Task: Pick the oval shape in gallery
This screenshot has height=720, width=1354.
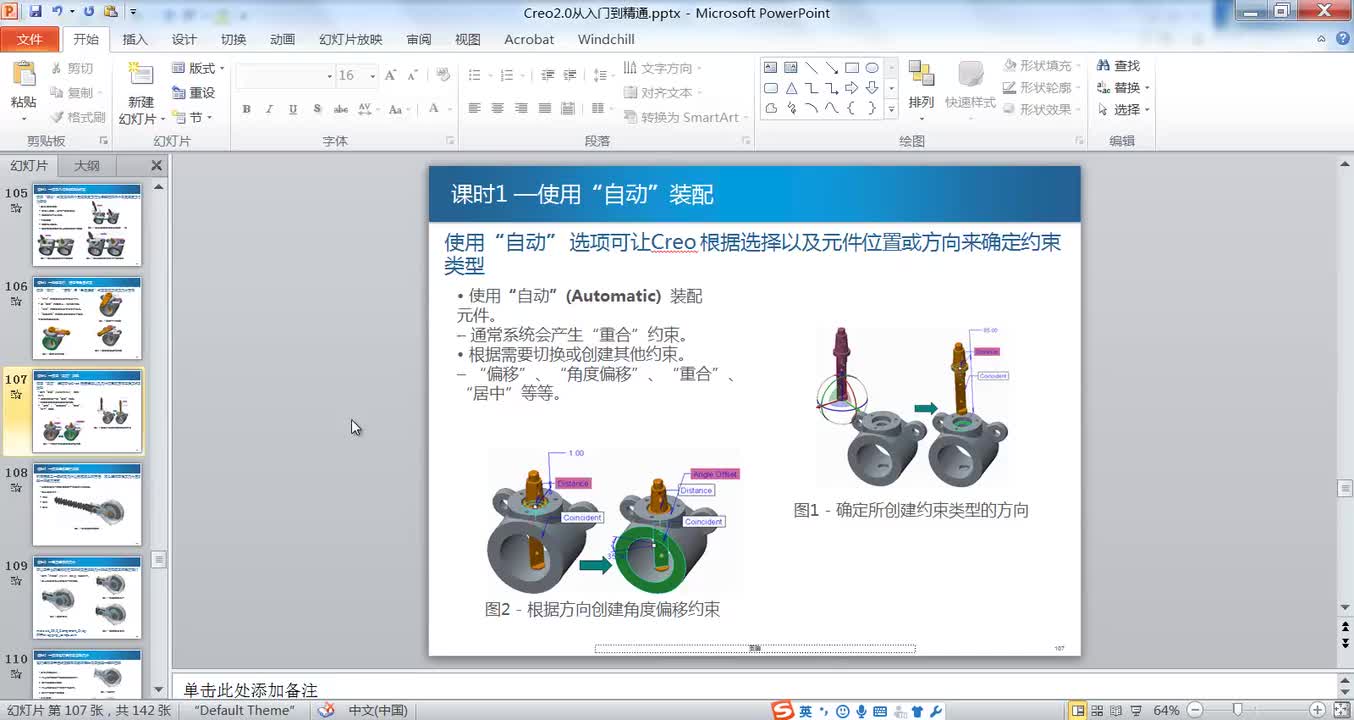Action: click(x=872, y=68)
